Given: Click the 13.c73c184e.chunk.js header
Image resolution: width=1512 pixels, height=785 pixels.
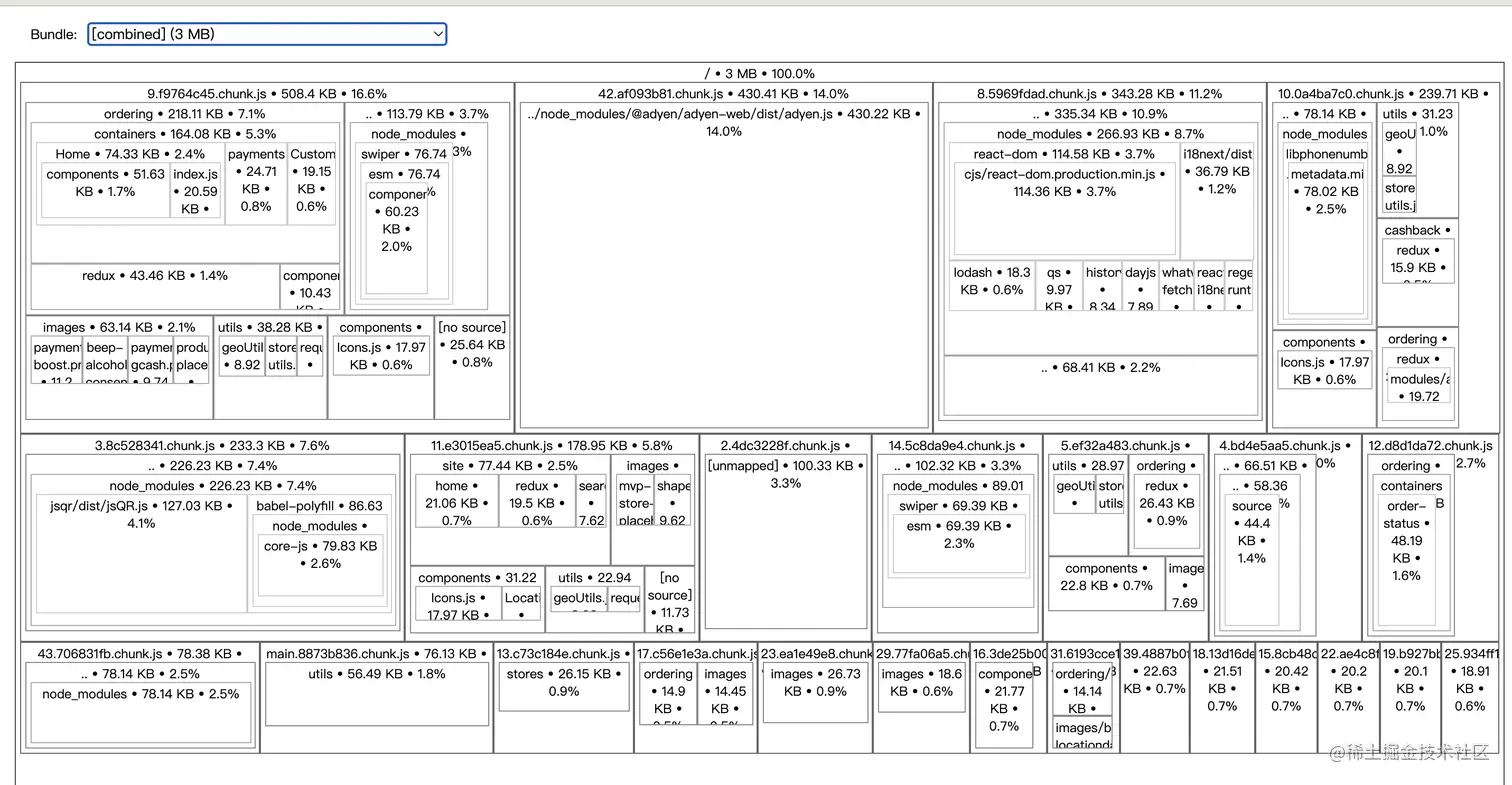Looking at the screenshot, I should click(x=565, y=653).
